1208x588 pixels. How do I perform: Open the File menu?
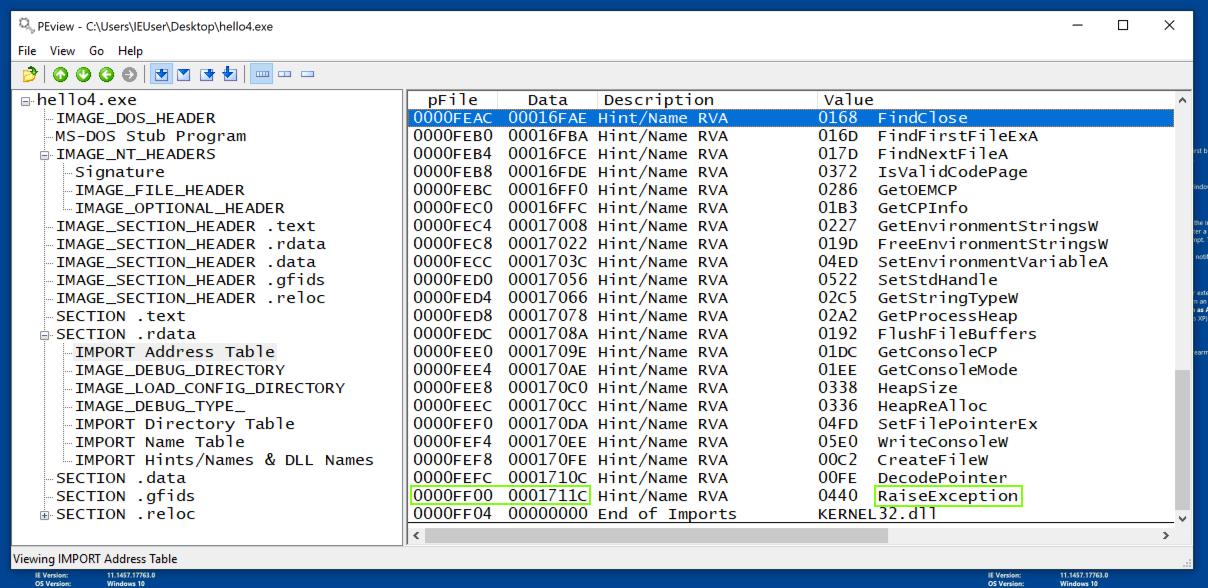tap(27, 50)
